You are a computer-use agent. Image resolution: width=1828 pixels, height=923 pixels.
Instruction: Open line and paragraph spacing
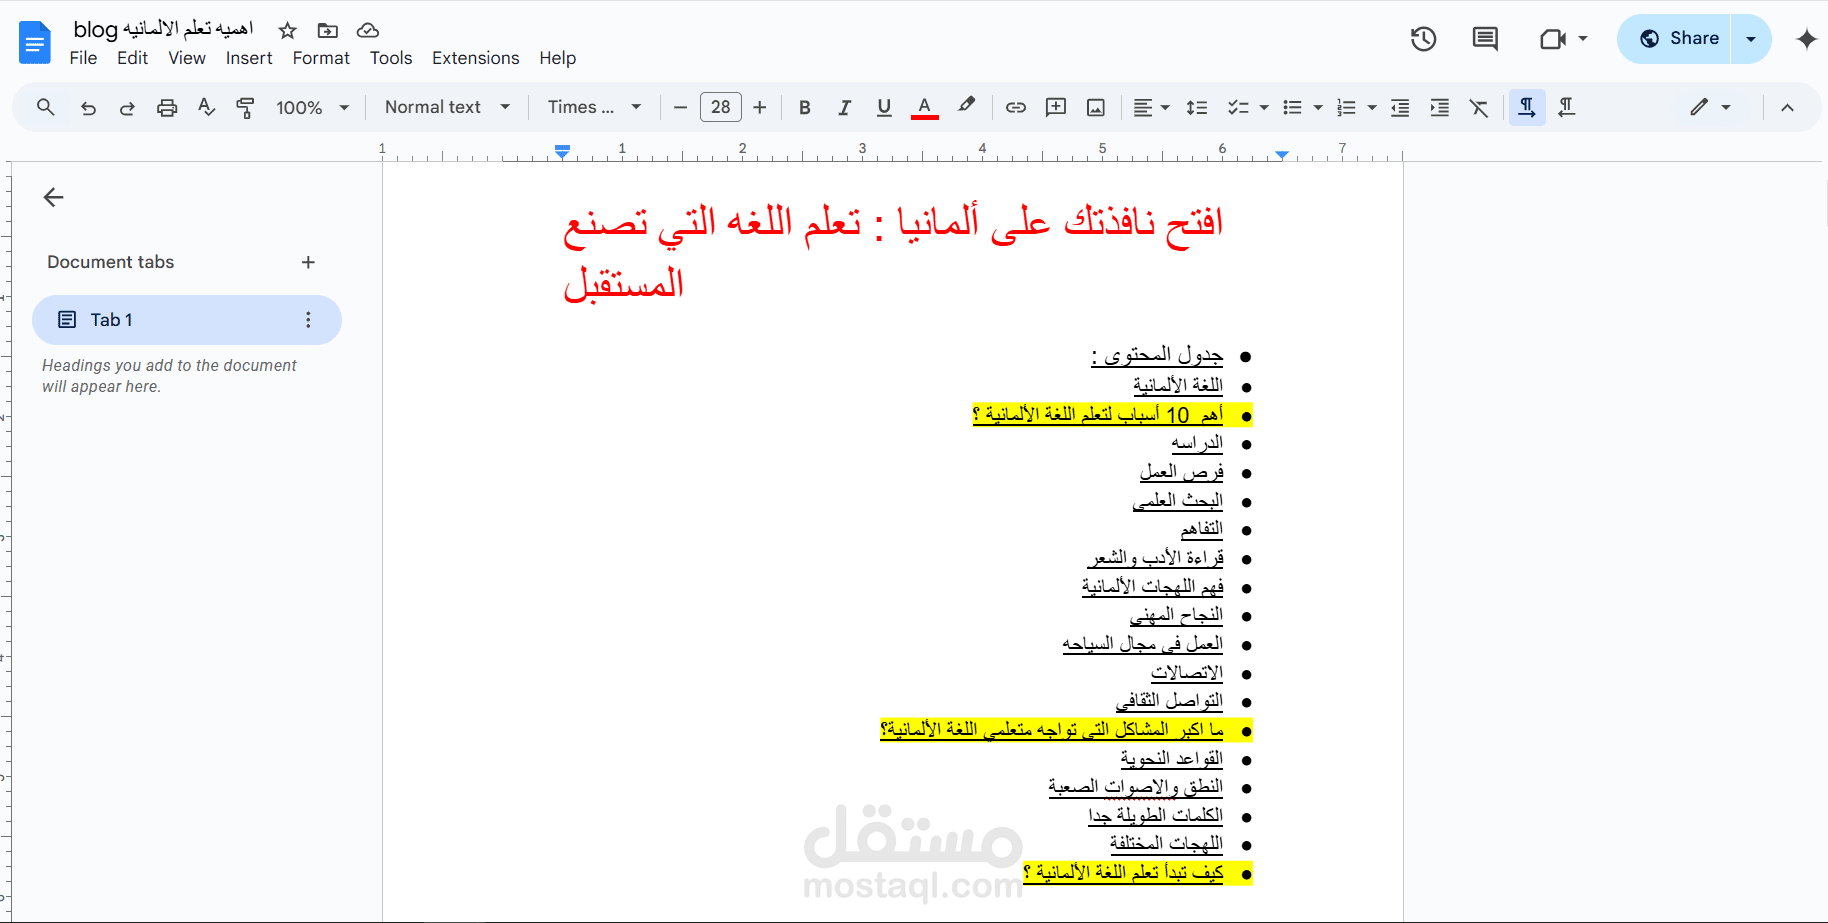coord(1197,107)
